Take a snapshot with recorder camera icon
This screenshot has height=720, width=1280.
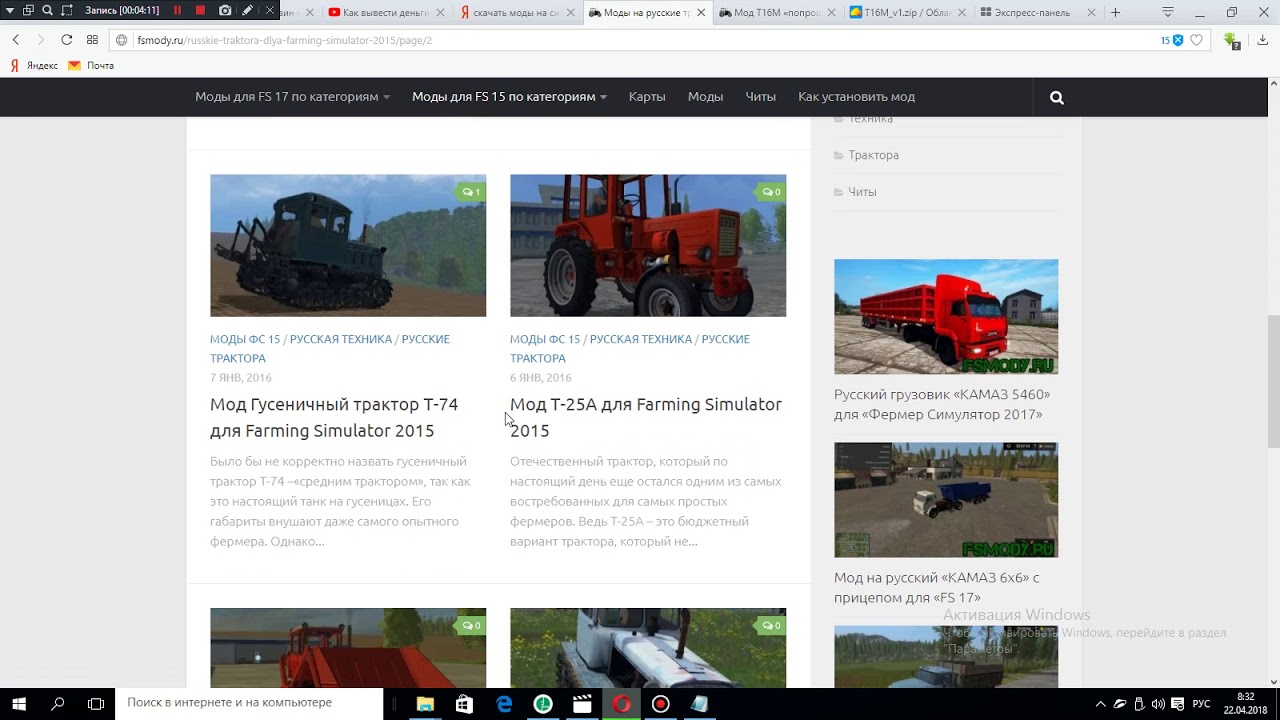click(x=225, y=10)
